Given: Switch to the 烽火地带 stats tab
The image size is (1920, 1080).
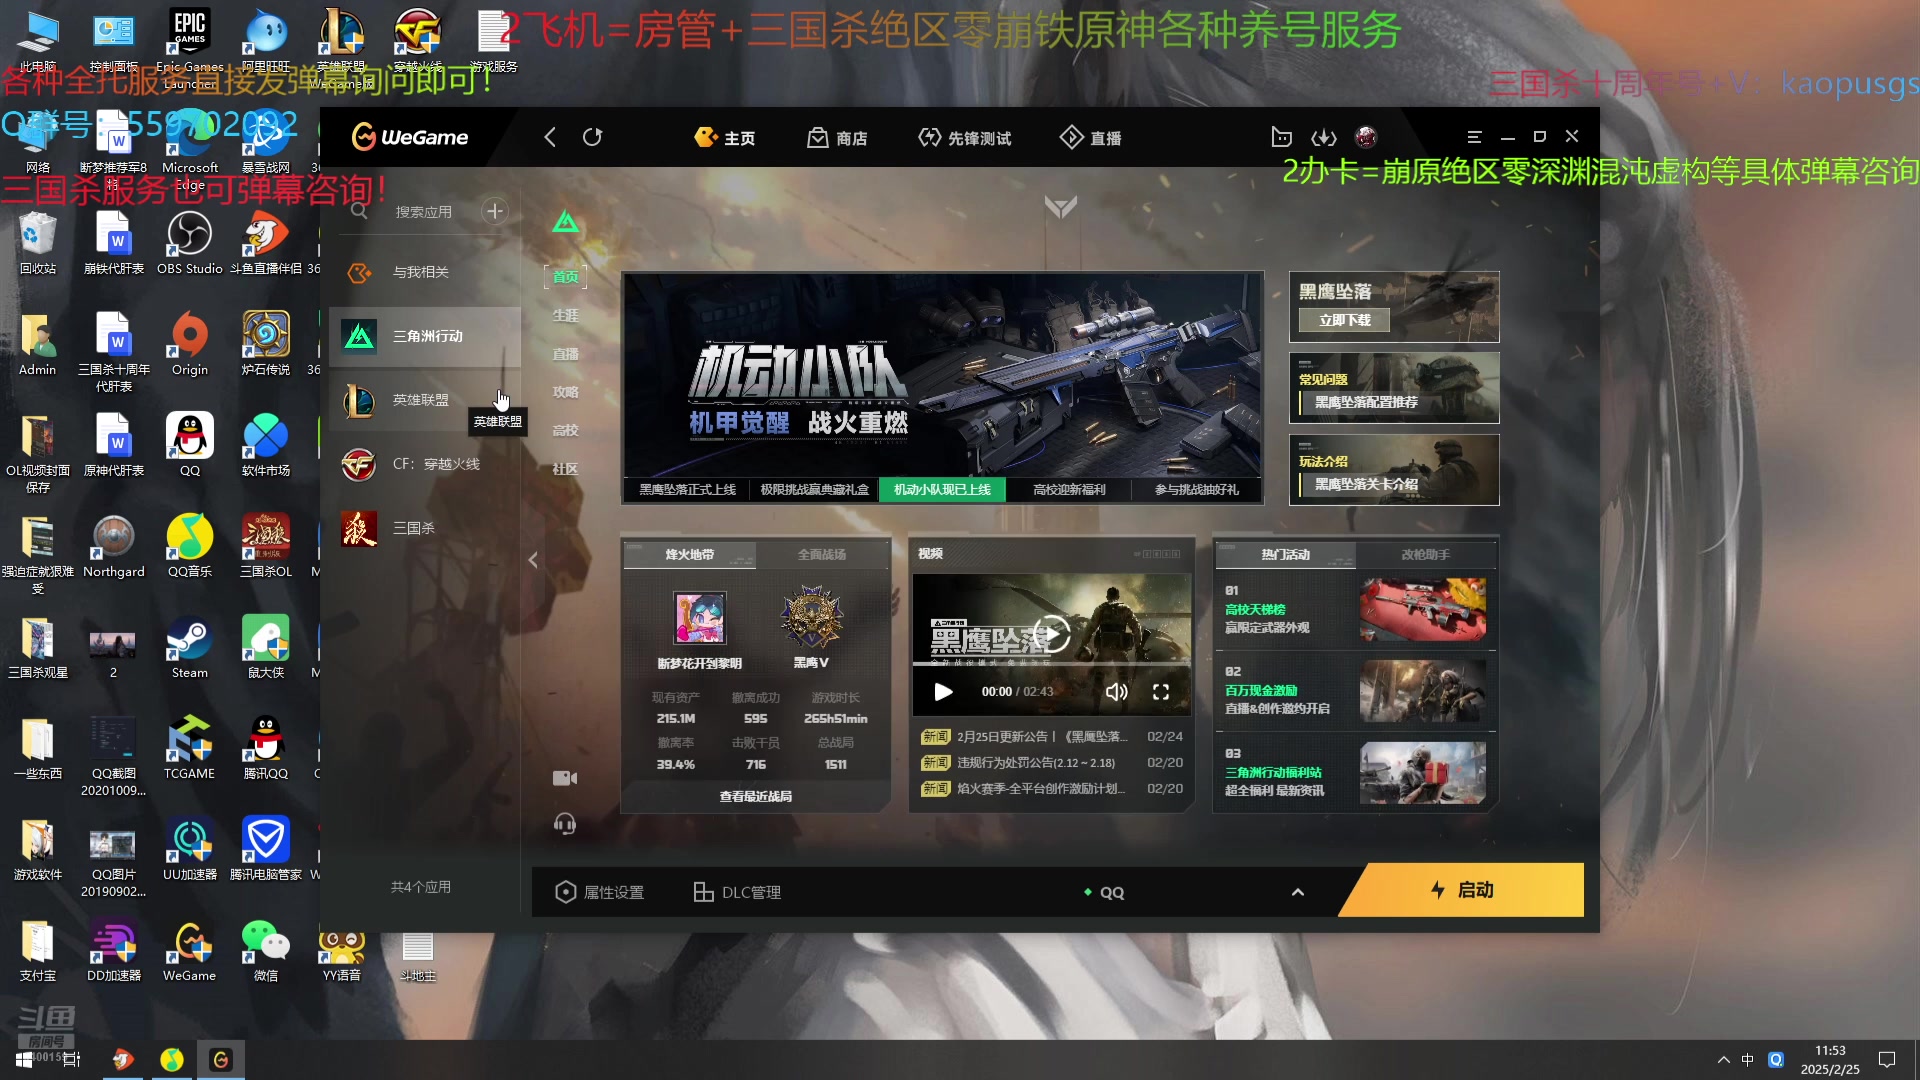Looking at the screenshot, I should (x=690, y=554).
